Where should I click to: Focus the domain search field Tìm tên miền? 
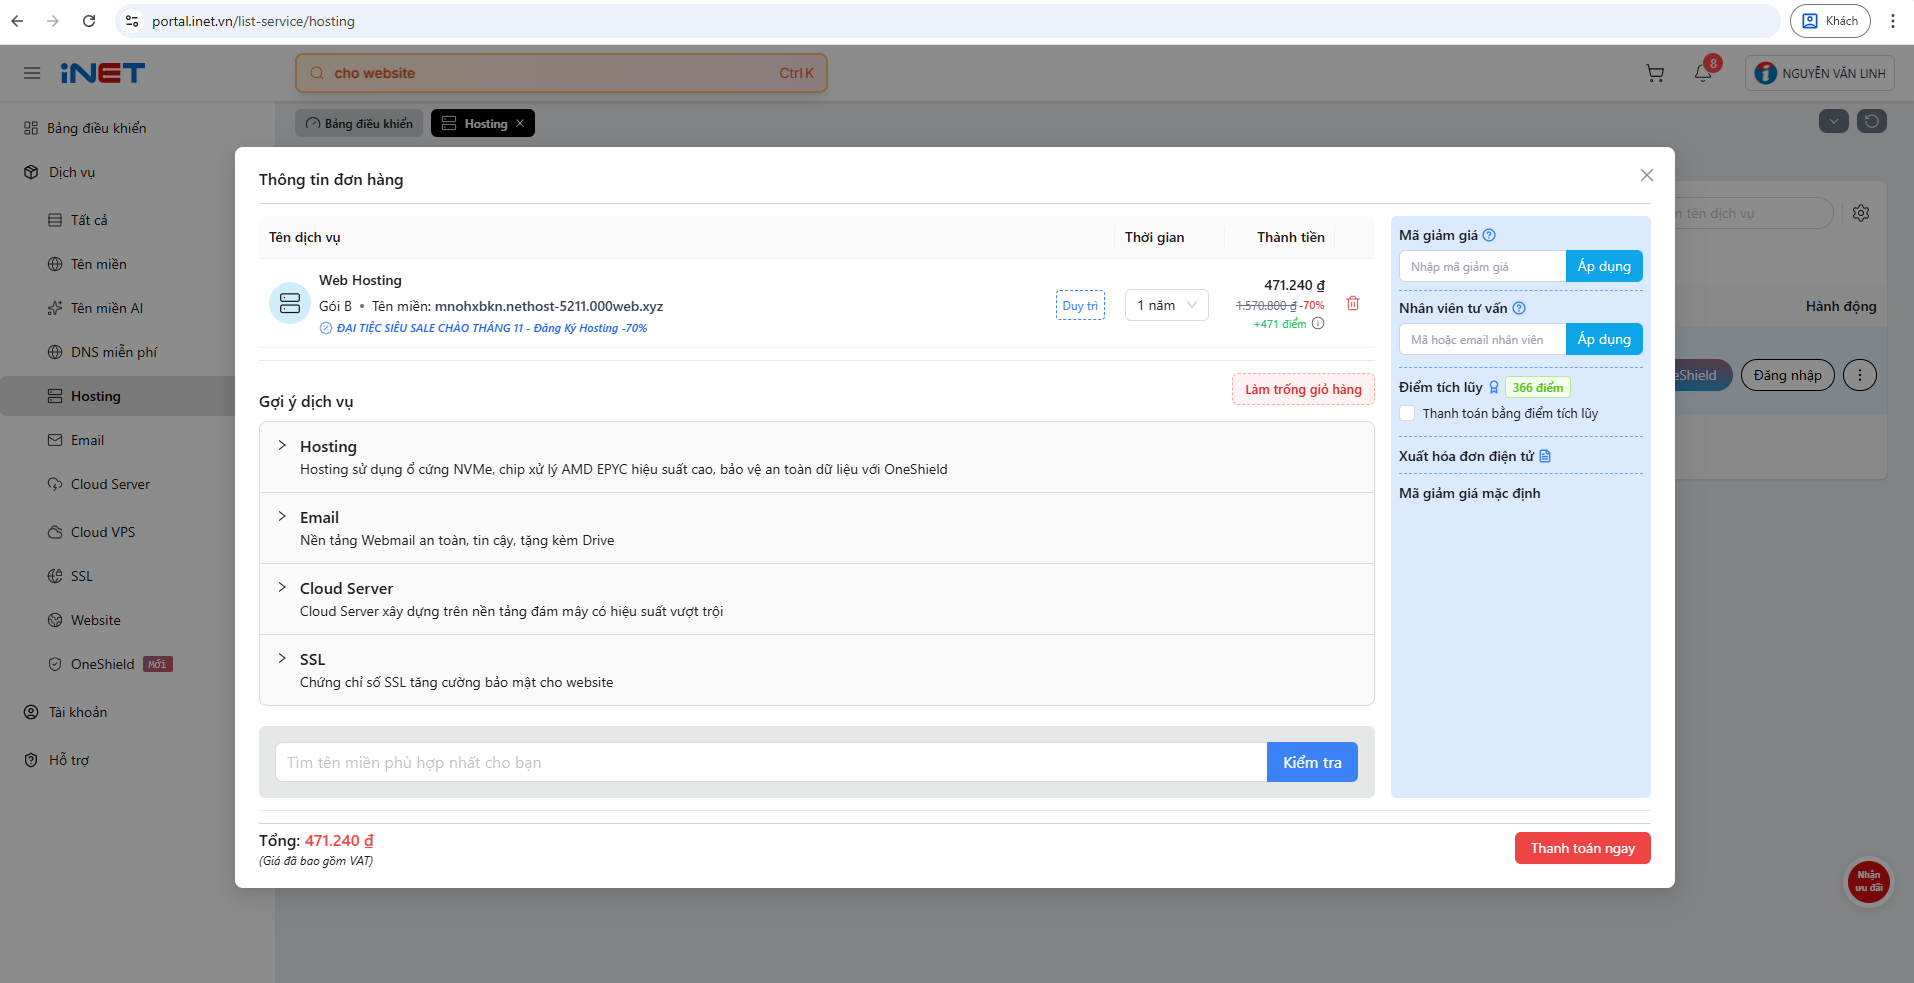771,762
